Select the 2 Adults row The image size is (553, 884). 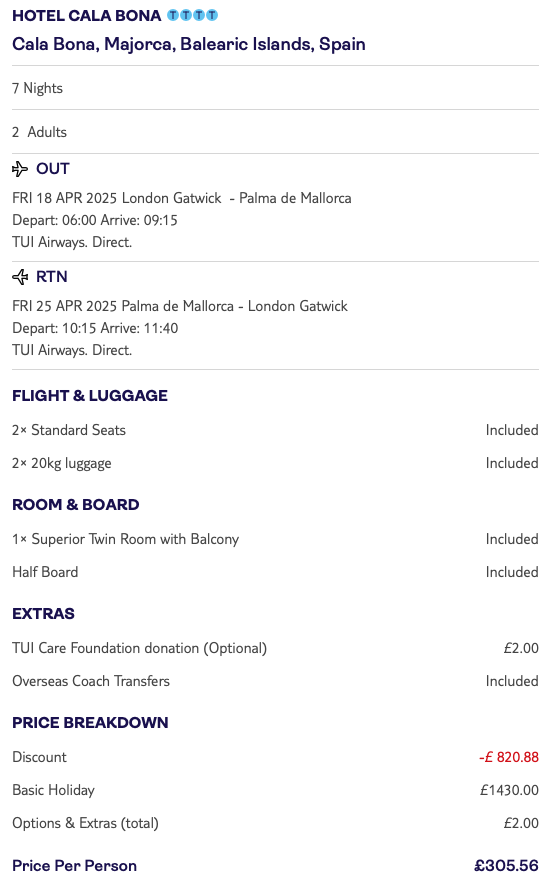point(275,132)
